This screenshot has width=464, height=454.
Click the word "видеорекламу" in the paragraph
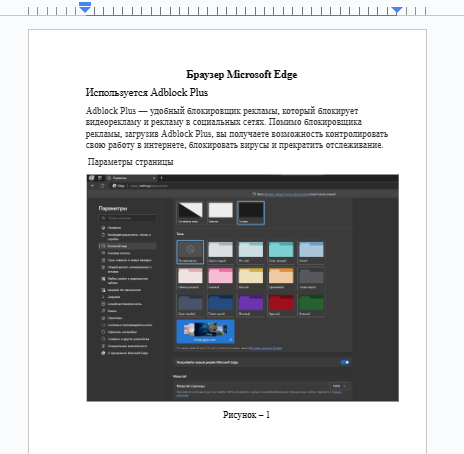point(113,122)
